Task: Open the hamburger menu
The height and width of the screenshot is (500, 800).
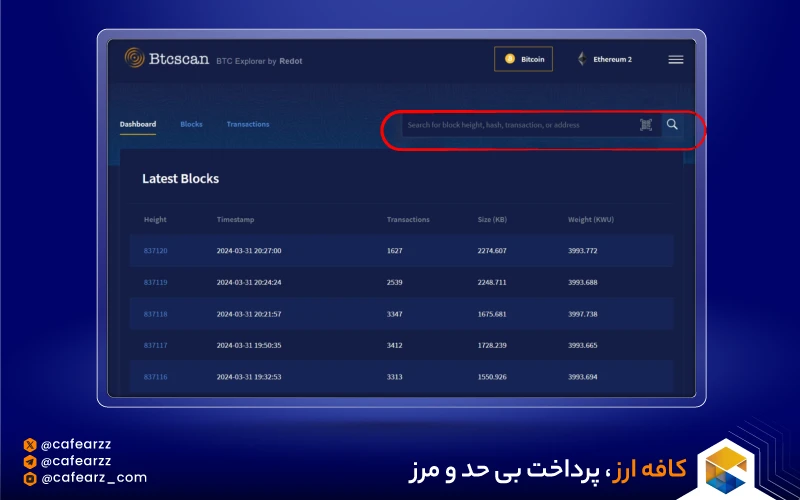Action: pos(676,59)
